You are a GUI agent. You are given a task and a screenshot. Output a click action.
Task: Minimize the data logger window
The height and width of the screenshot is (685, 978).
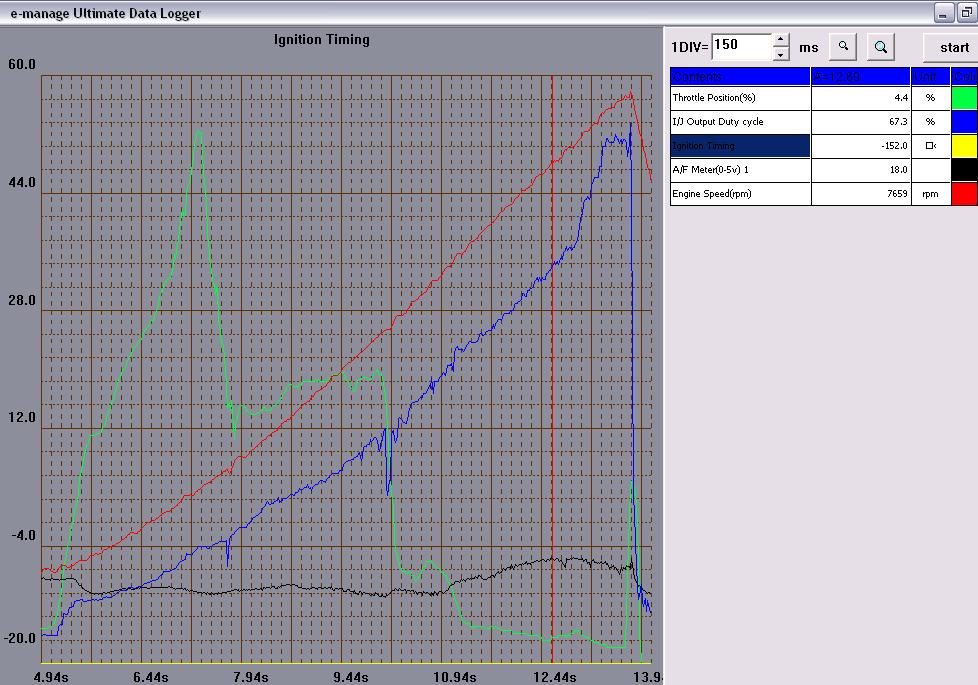[x=945, y=13]
